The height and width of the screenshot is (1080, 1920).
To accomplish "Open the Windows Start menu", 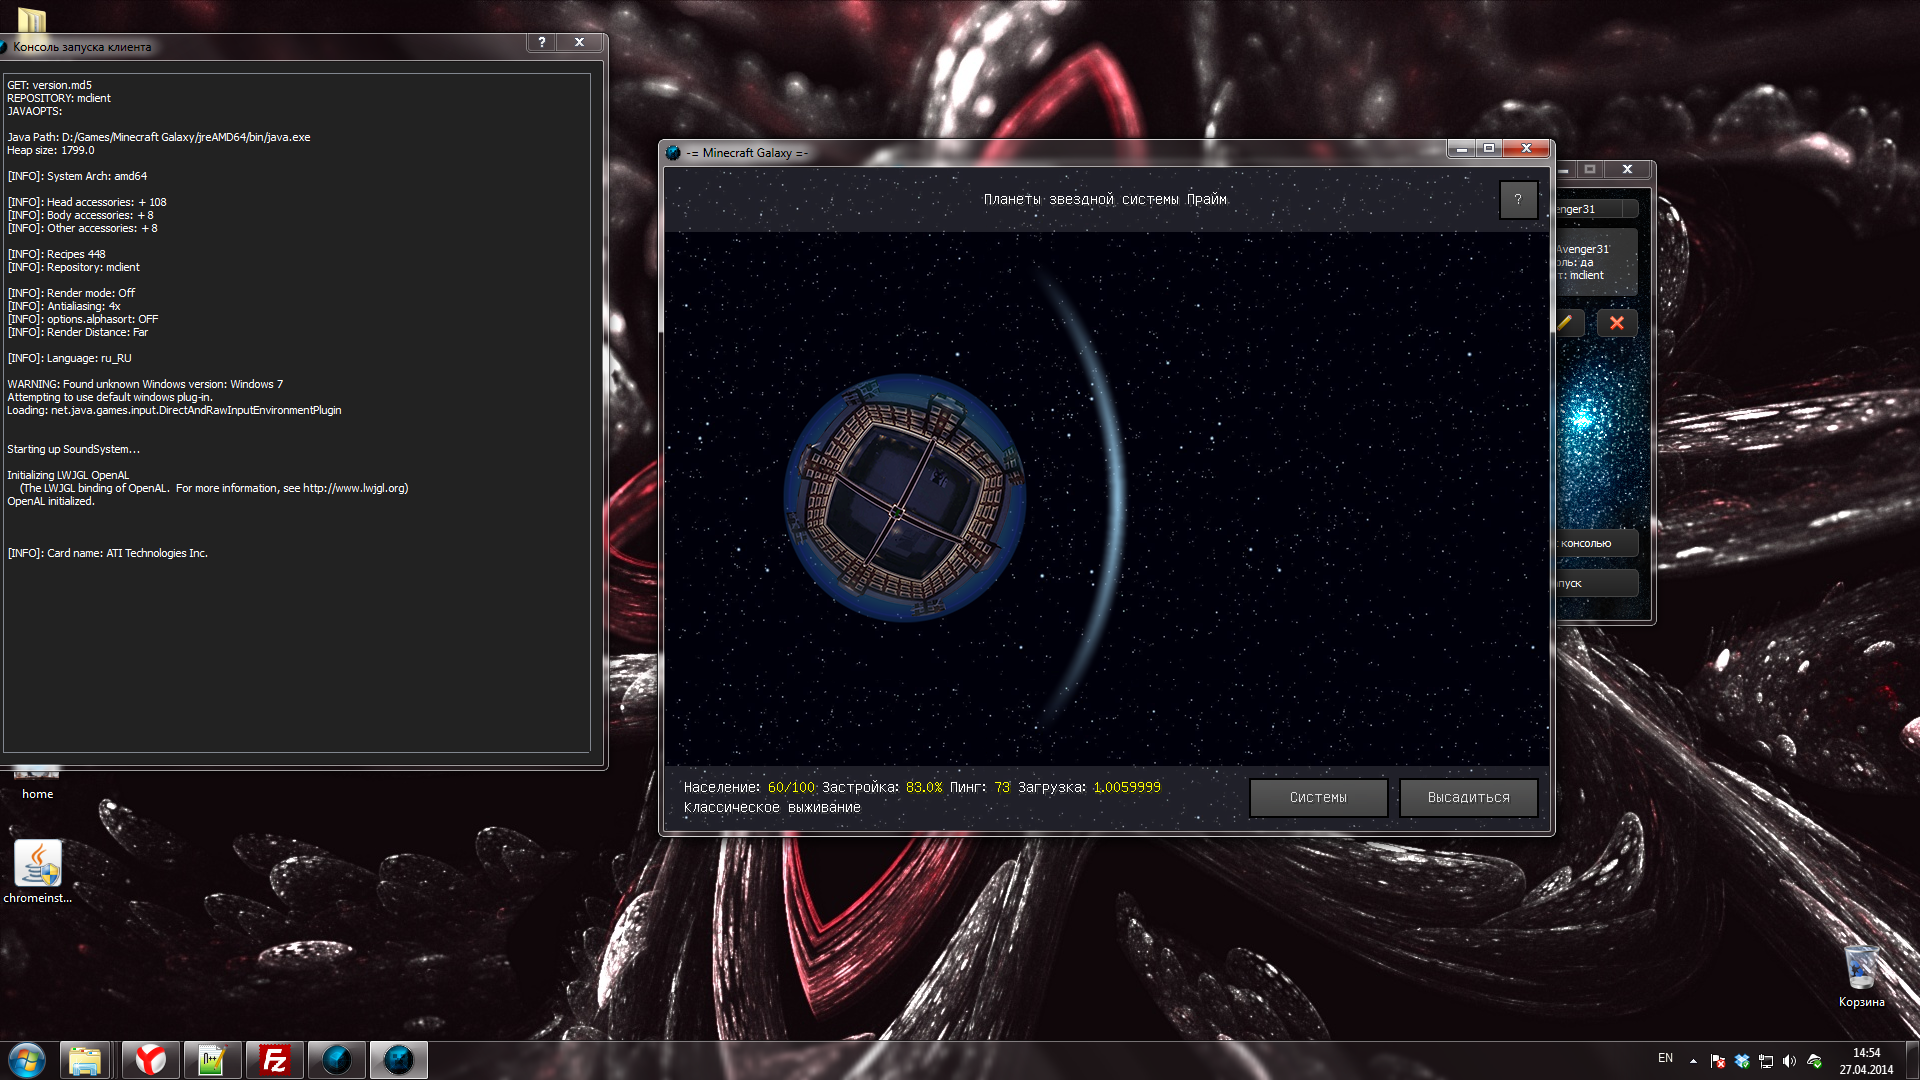I will pyautogui.click(x=27, y=1060).
